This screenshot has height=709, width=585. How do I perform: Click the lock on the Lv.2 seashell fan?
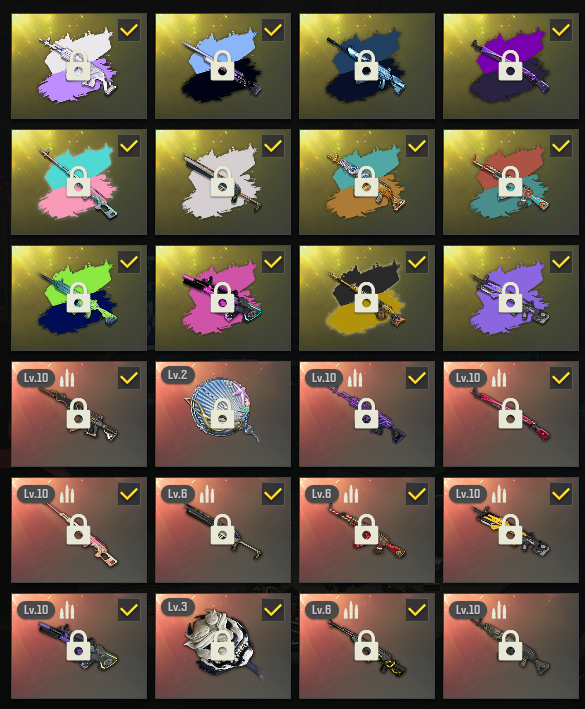pyautogui.click(x=222, y=414)
